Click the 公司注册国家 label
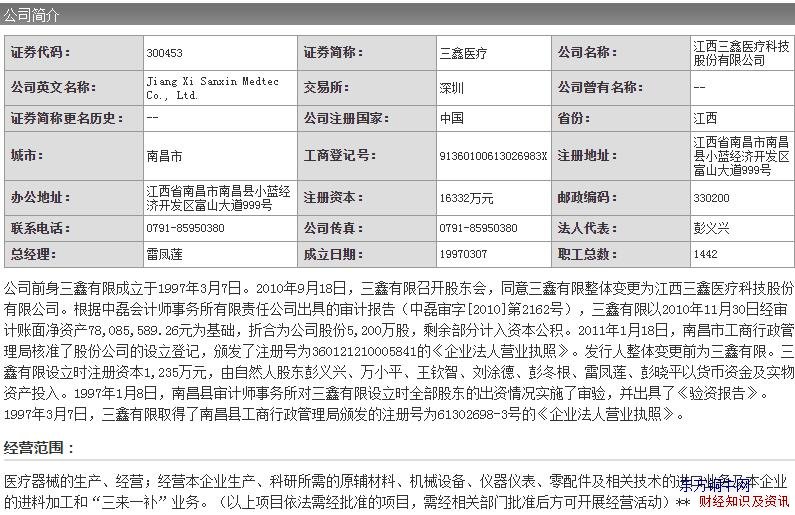This screenshot has height=515, width=795. 347,118
